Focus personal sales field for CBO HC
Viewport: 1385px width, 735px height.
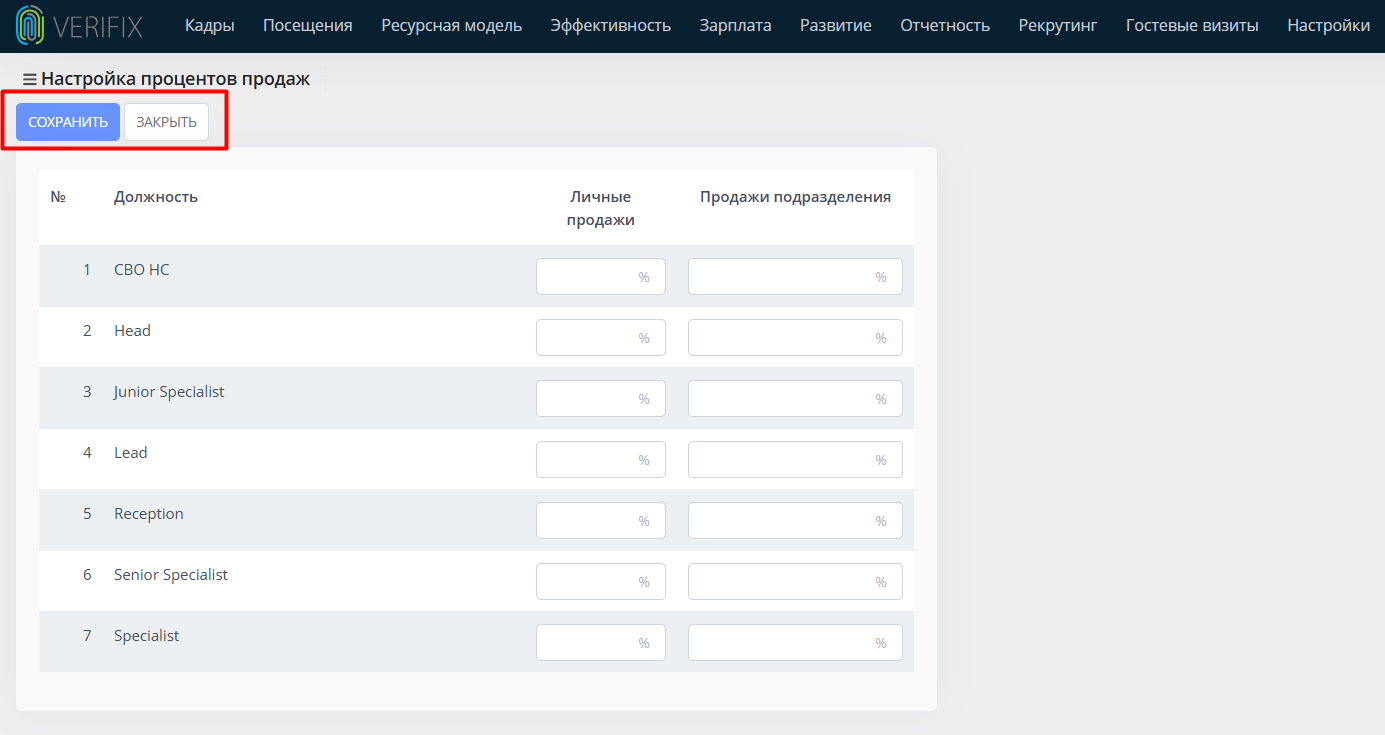(x=601, y=277)
